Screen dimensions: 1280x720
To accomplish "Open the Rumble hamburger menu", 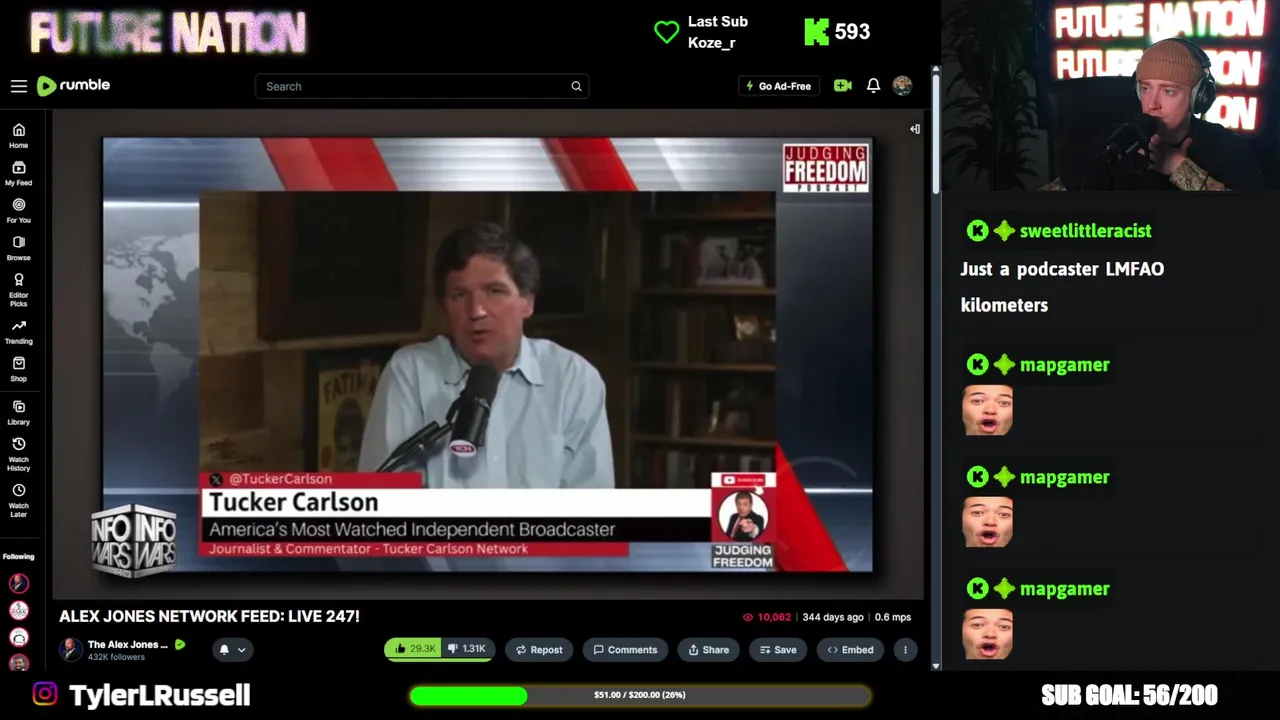I will [19, 86].
